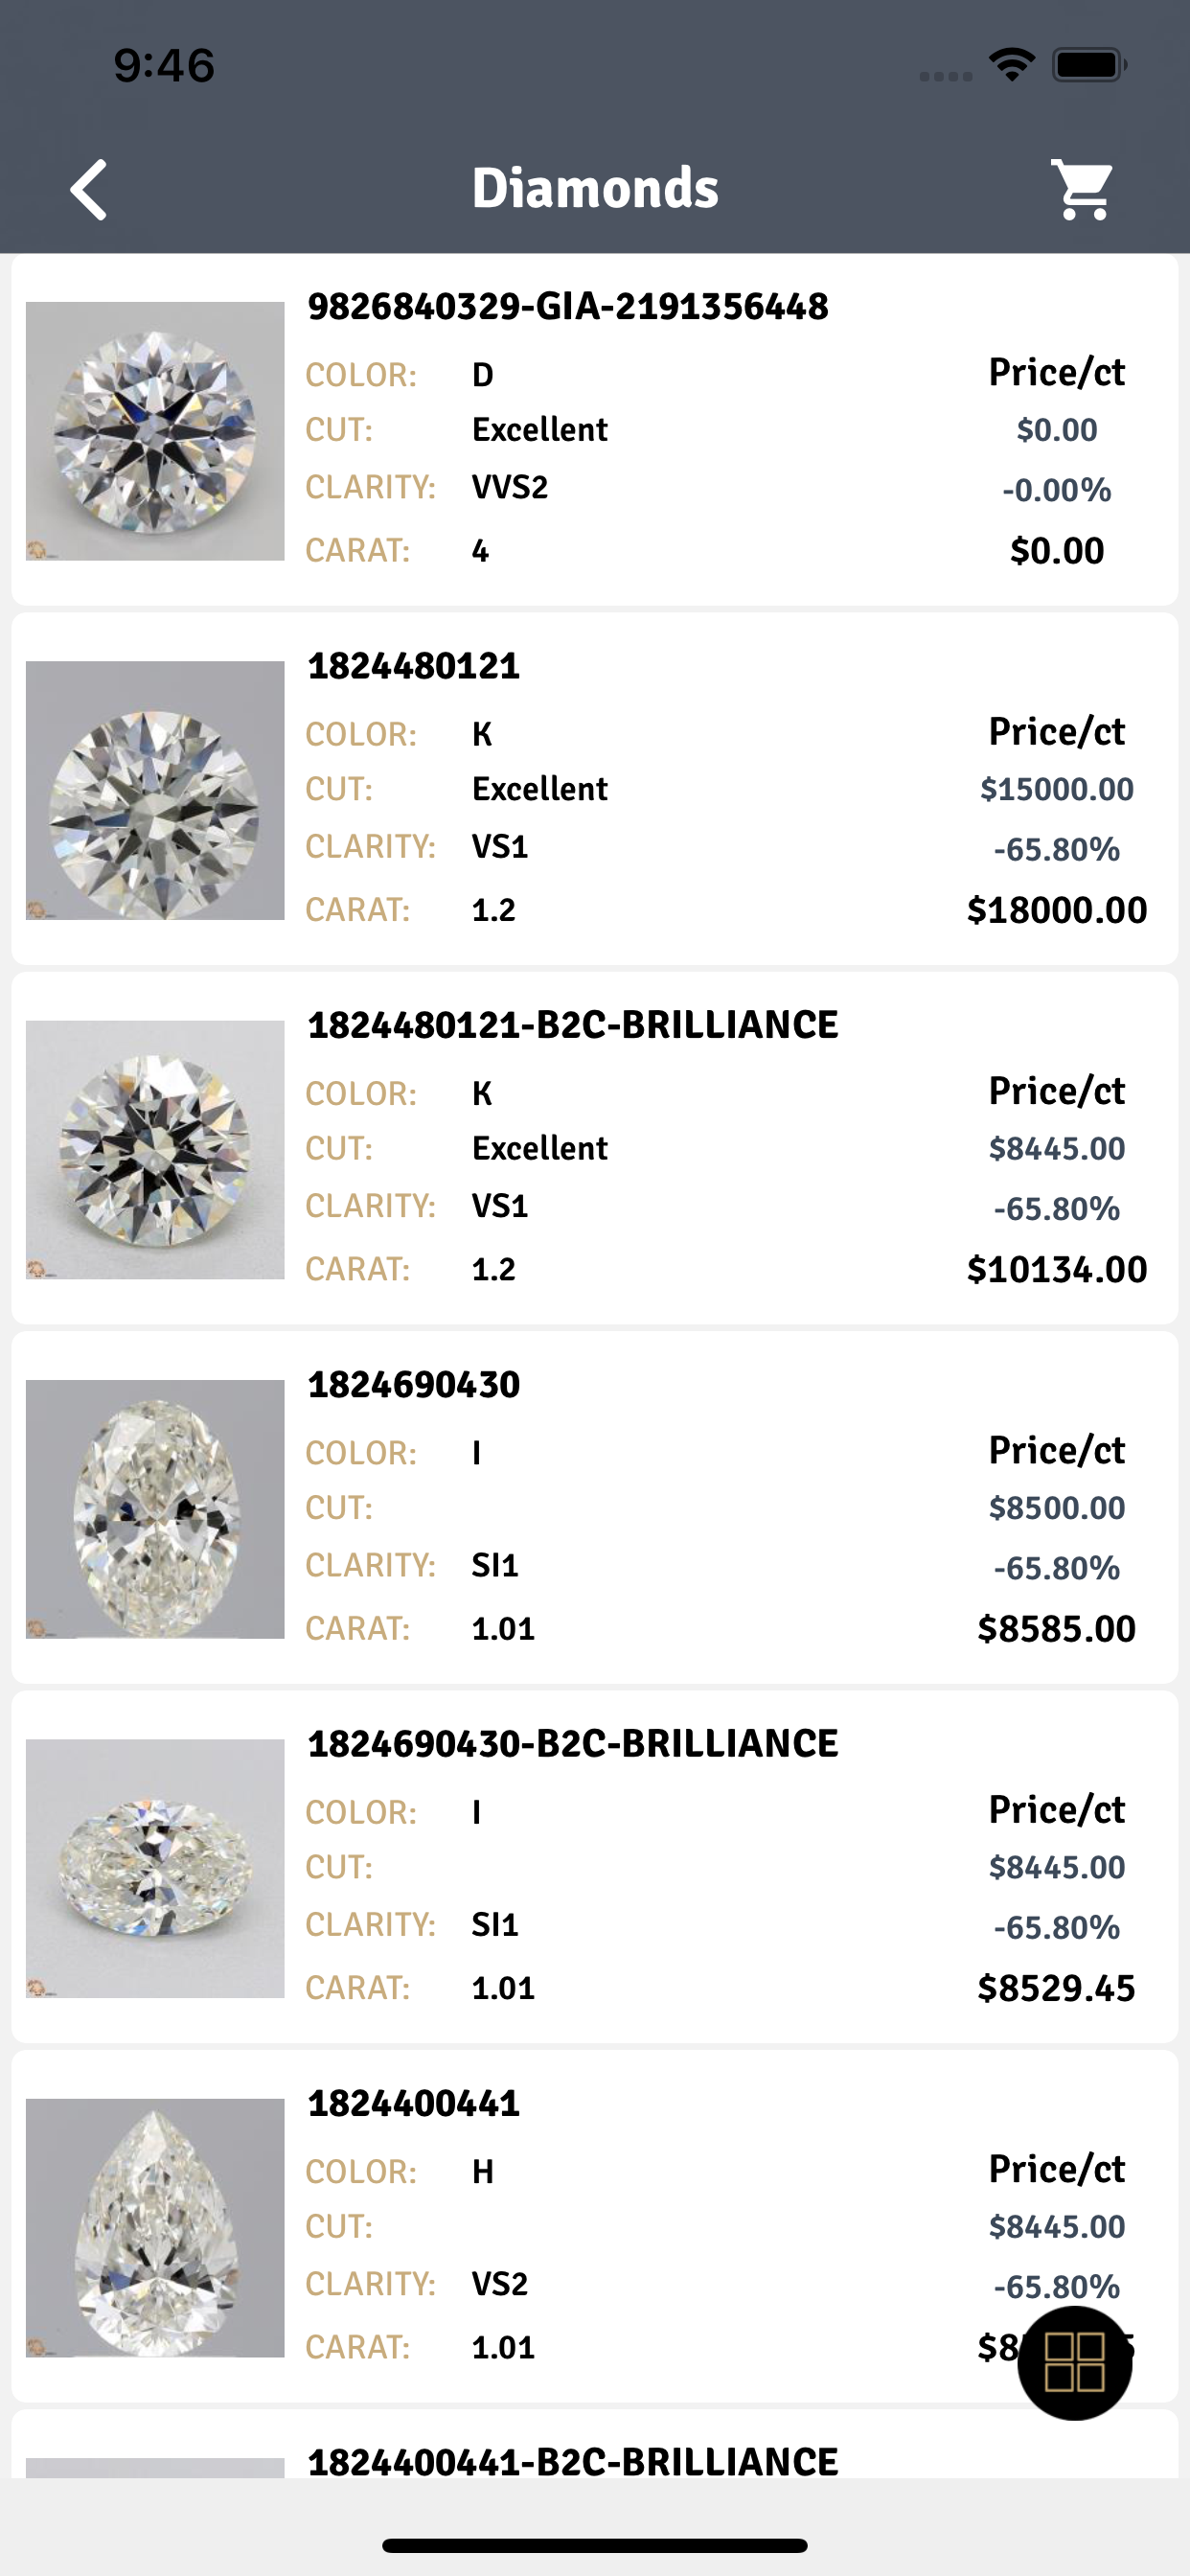Open the 1824690430-B2C-BRILLIANCE listing title
This screenshot has width=1190, height=2576.
pyautogui.click(x=572, y=1744)
